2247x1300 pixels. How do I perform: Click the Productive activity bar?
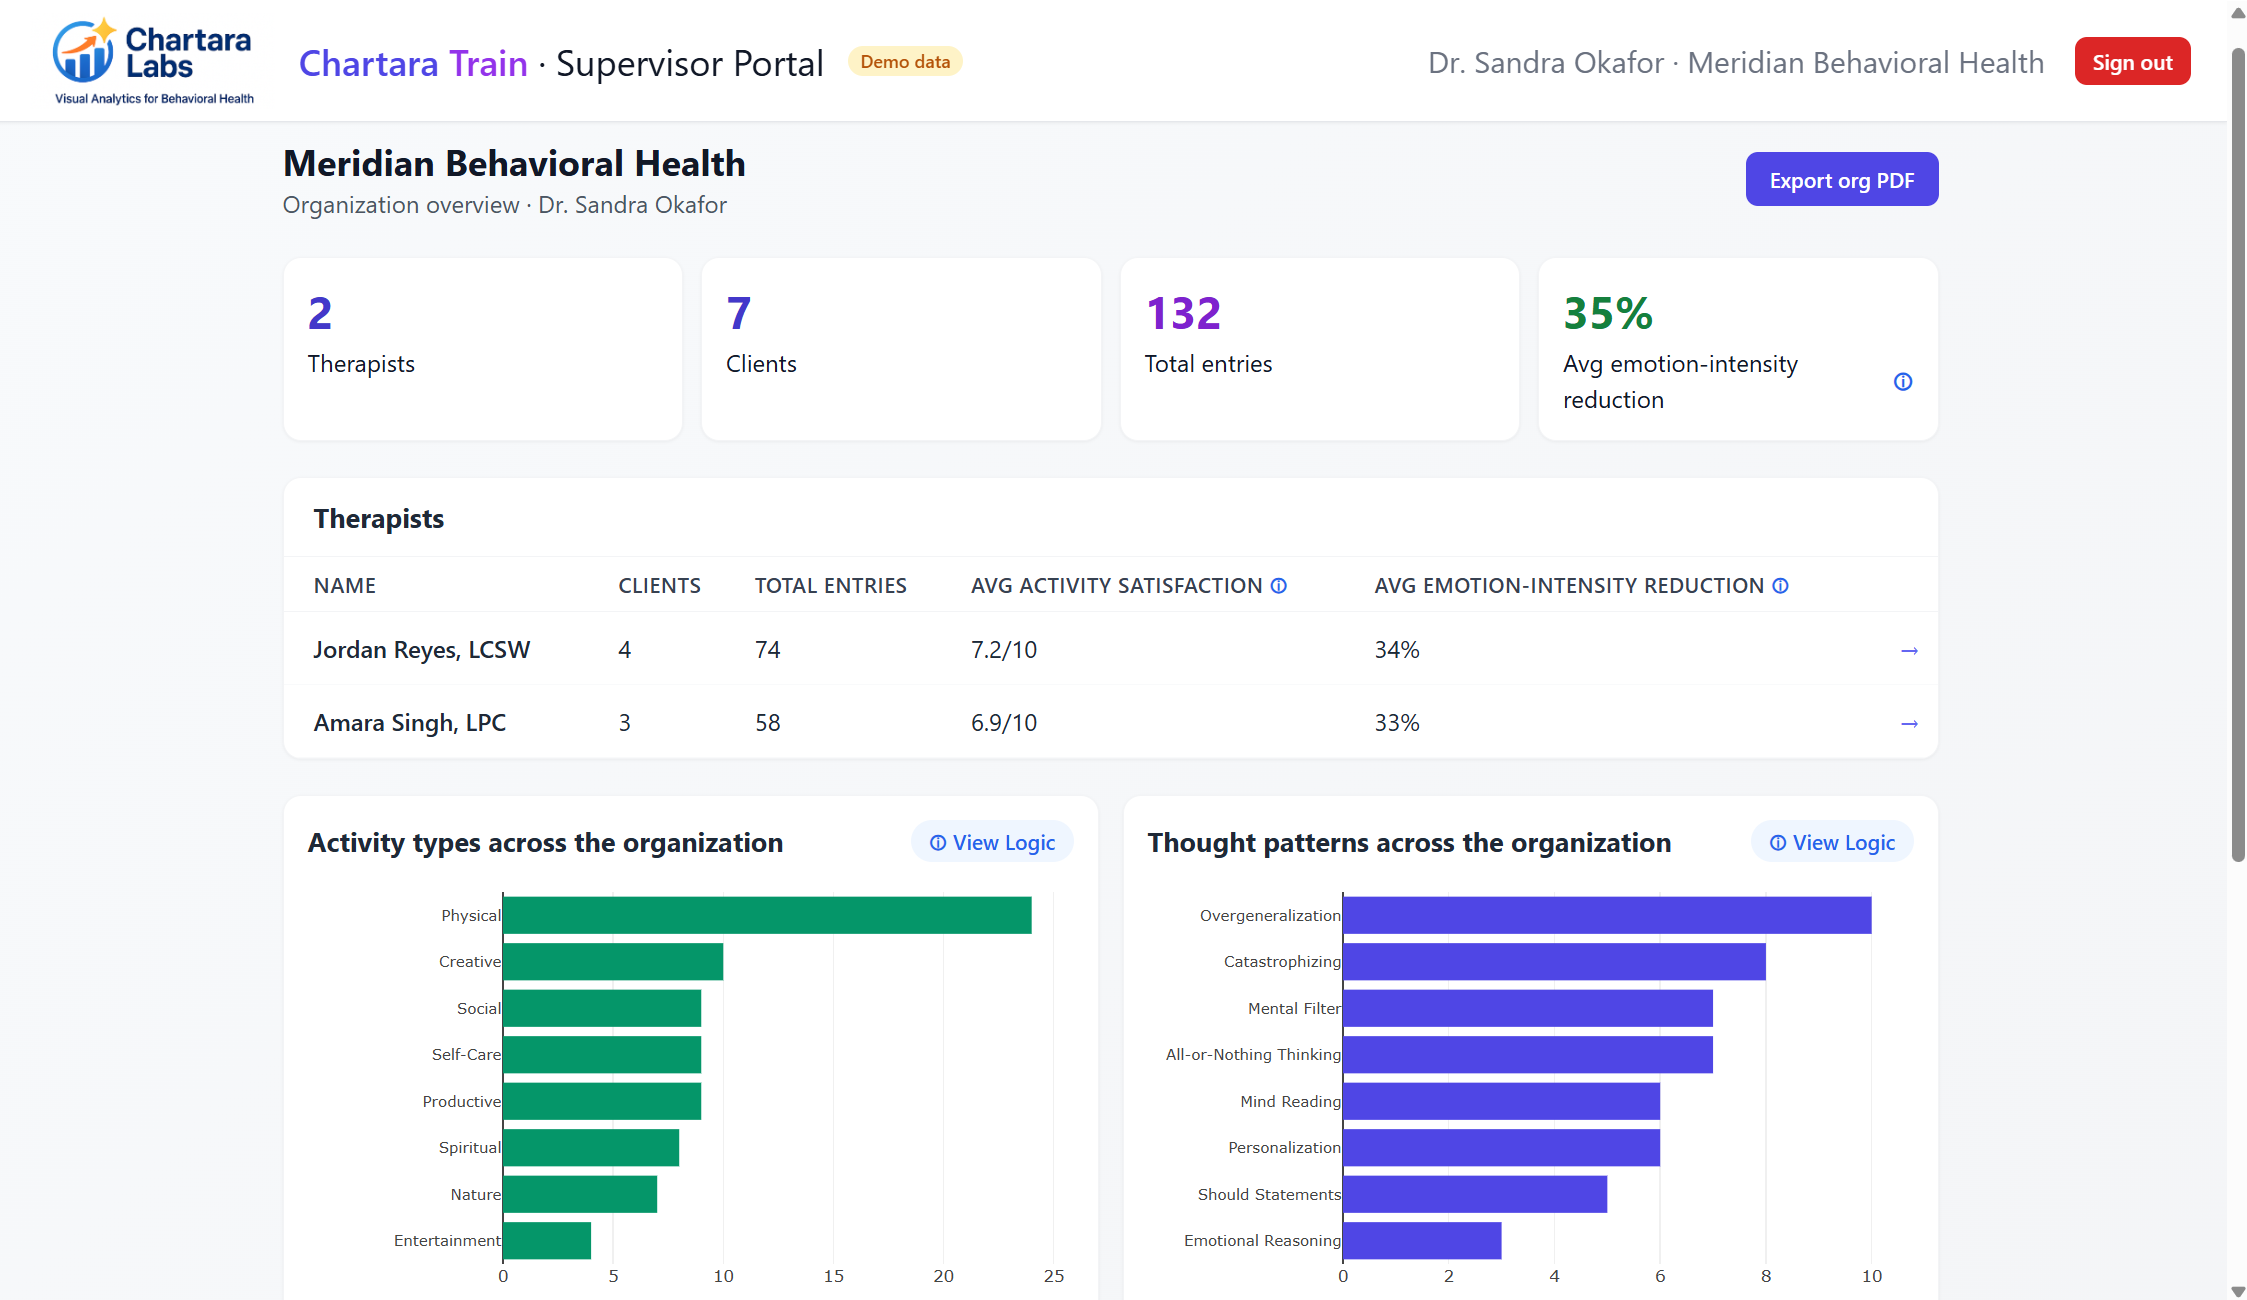pos(602,1101)
